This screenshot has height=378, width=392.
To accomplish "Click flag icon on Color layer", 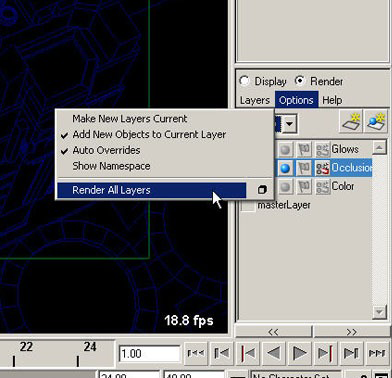I will [x=304, y=186].
